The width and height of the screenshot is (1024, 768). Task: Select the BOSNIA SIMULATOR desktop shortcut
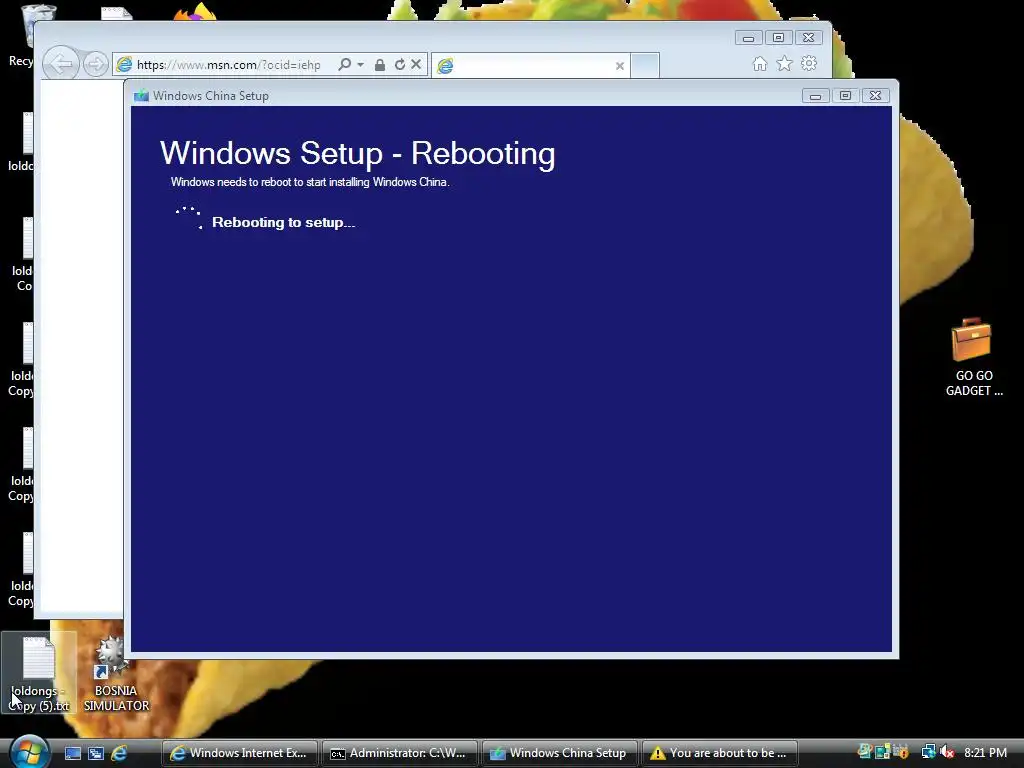coord(116,675)
